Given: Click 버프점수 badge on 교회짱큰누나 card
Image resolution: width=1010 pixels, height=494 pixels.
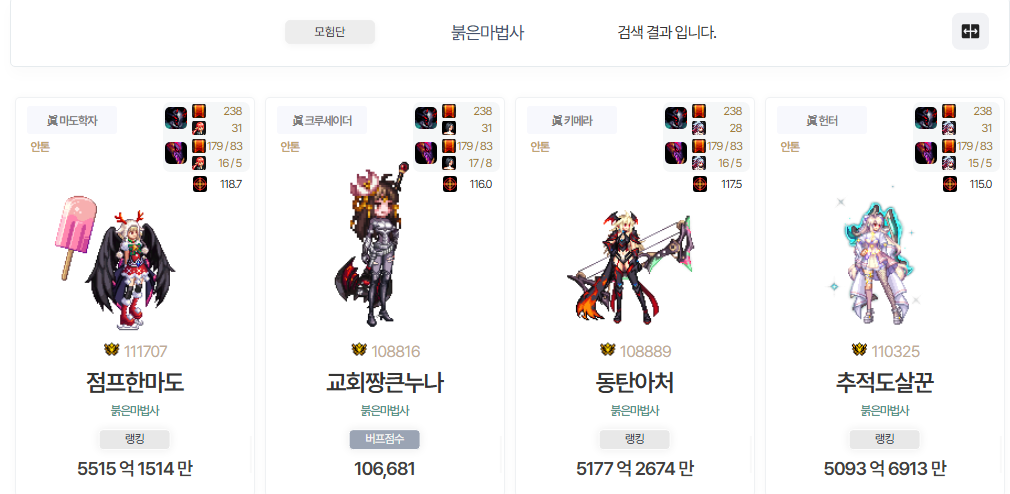Looking at the screenshot, I should point(385,439).
